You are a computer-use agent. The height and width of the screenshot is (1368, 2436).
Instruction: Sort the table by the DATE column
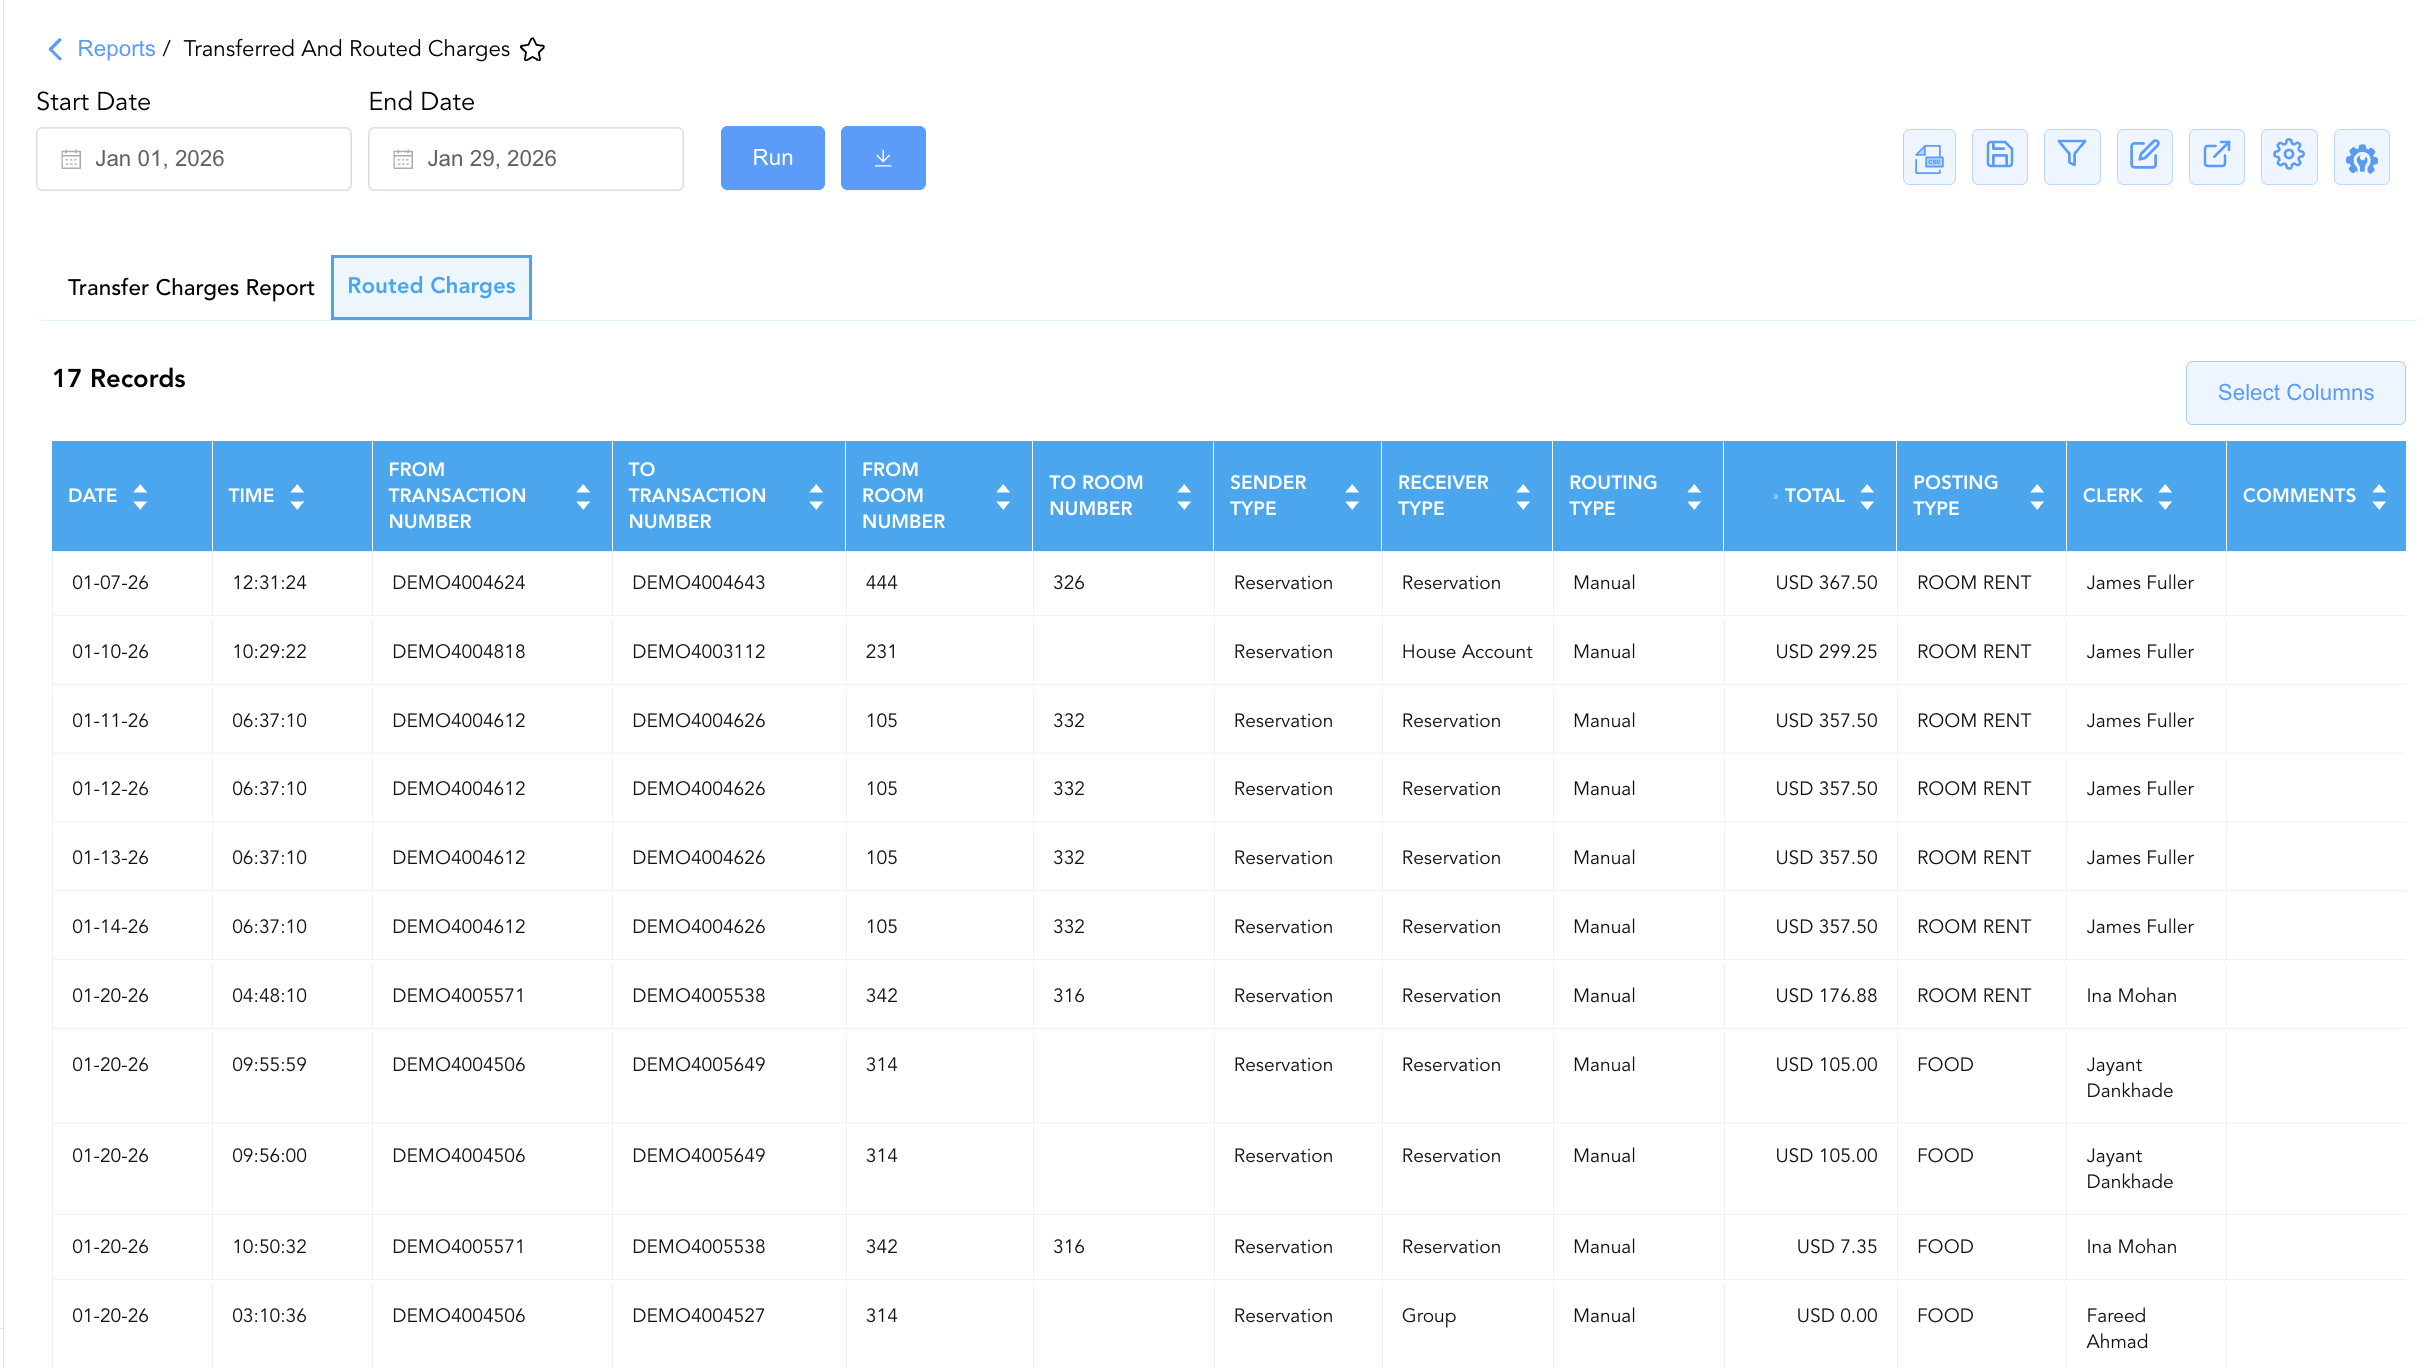(140, 496)
